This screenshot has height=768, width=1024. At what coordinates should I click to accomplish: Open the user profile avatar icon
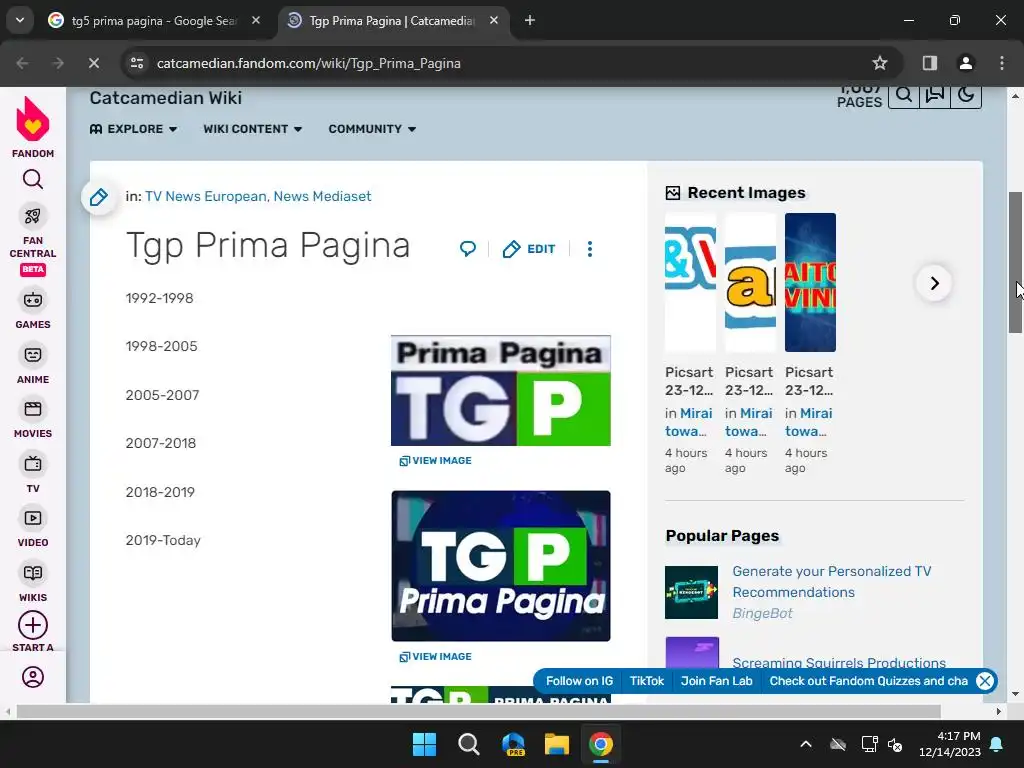pyautogui.click(x=33, y=677)
